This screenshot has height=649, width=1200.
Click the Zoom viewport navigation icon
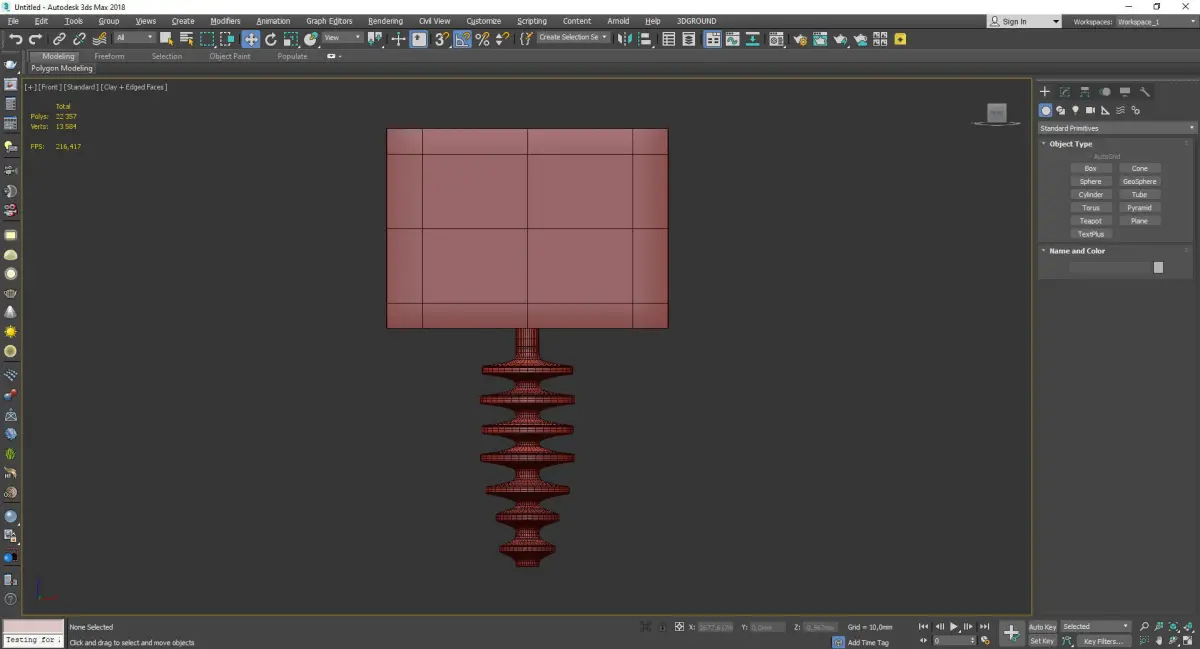point(1144,627)
